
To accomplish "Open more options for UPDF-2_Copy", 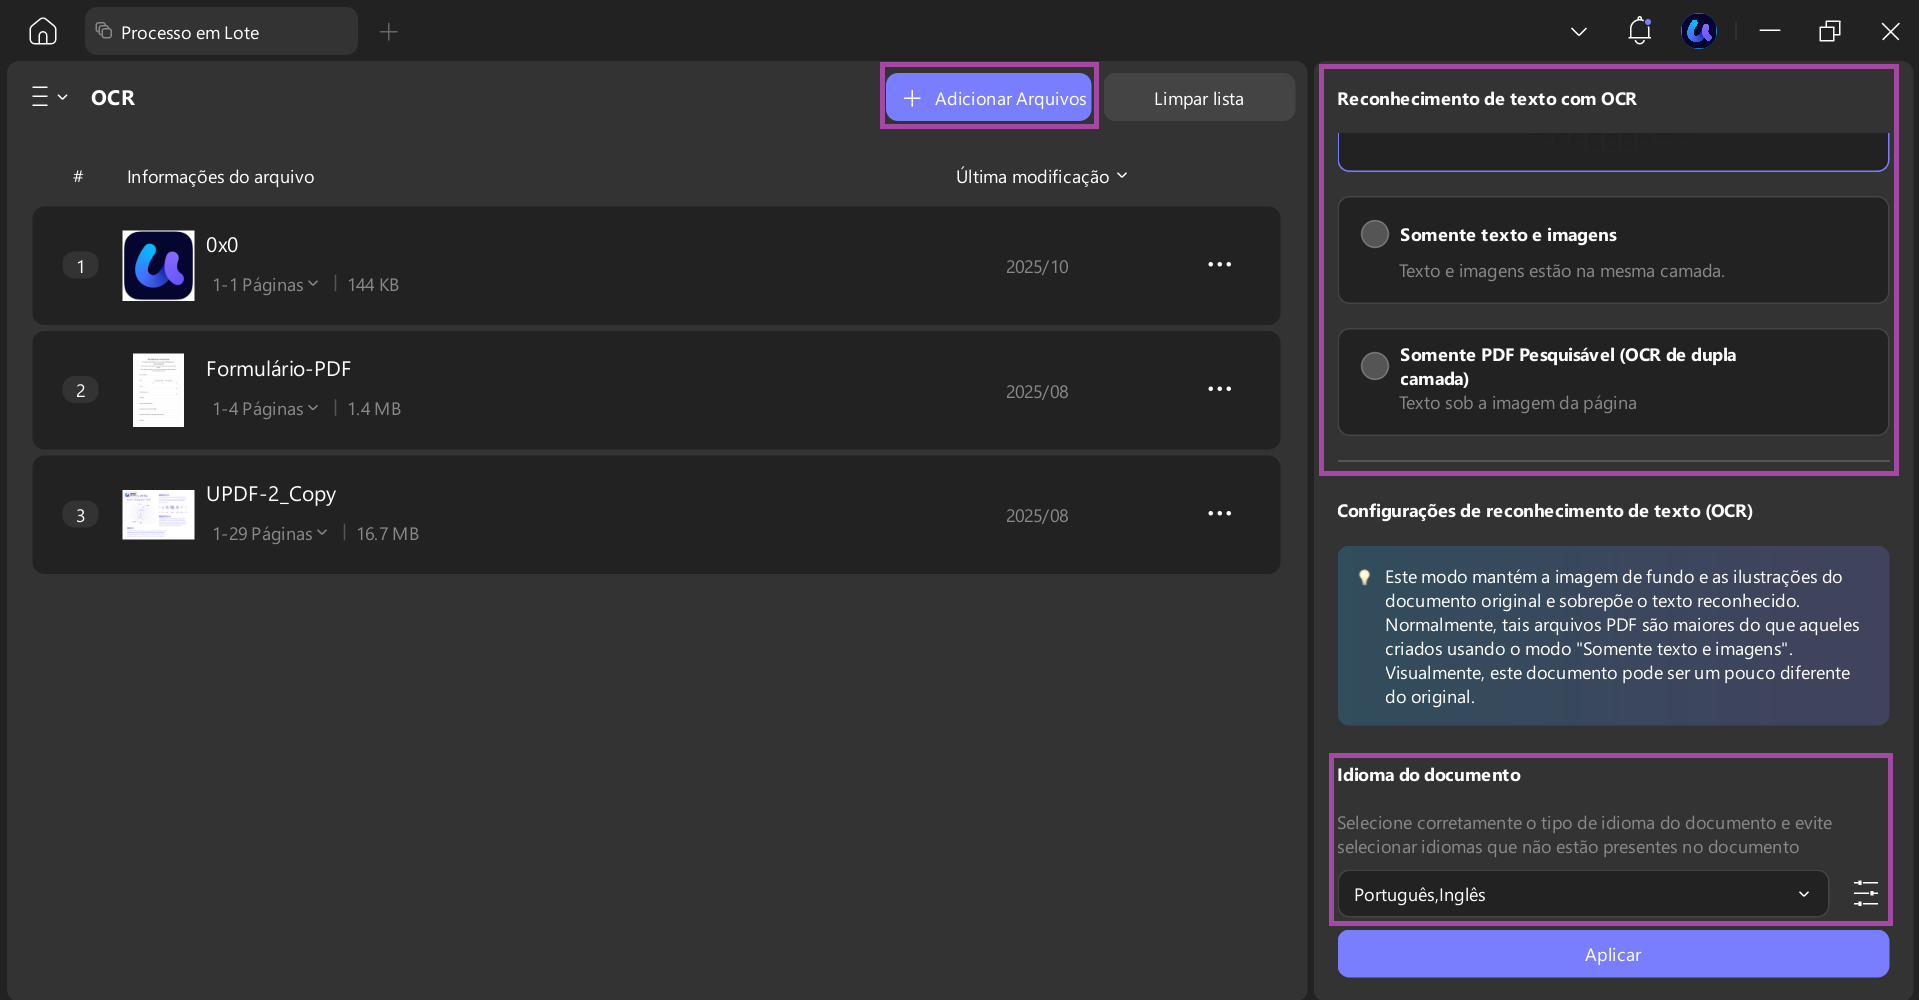I will (x=1219, y=514).
